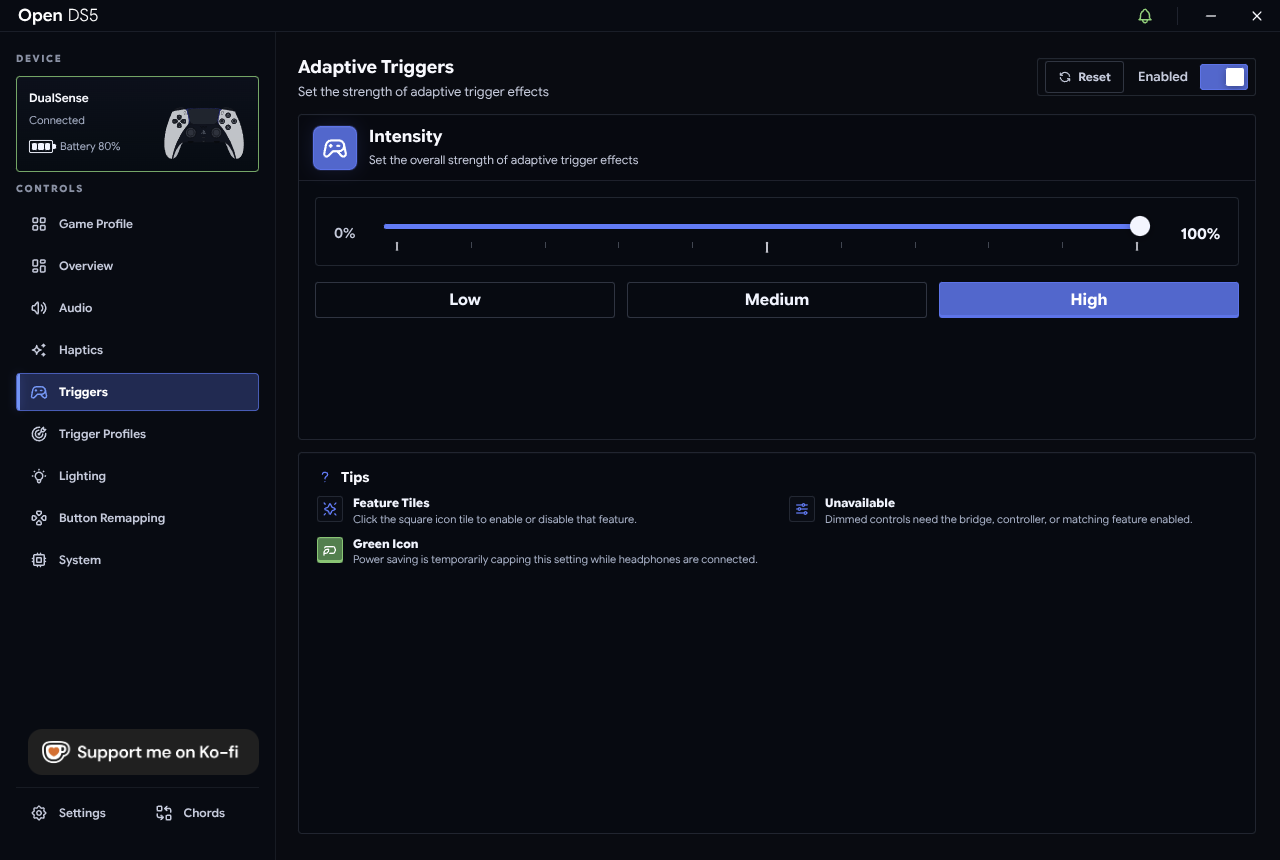1280x860 pixels.
Task: Click the Button Remapping icon
Action: click(39, 518)
